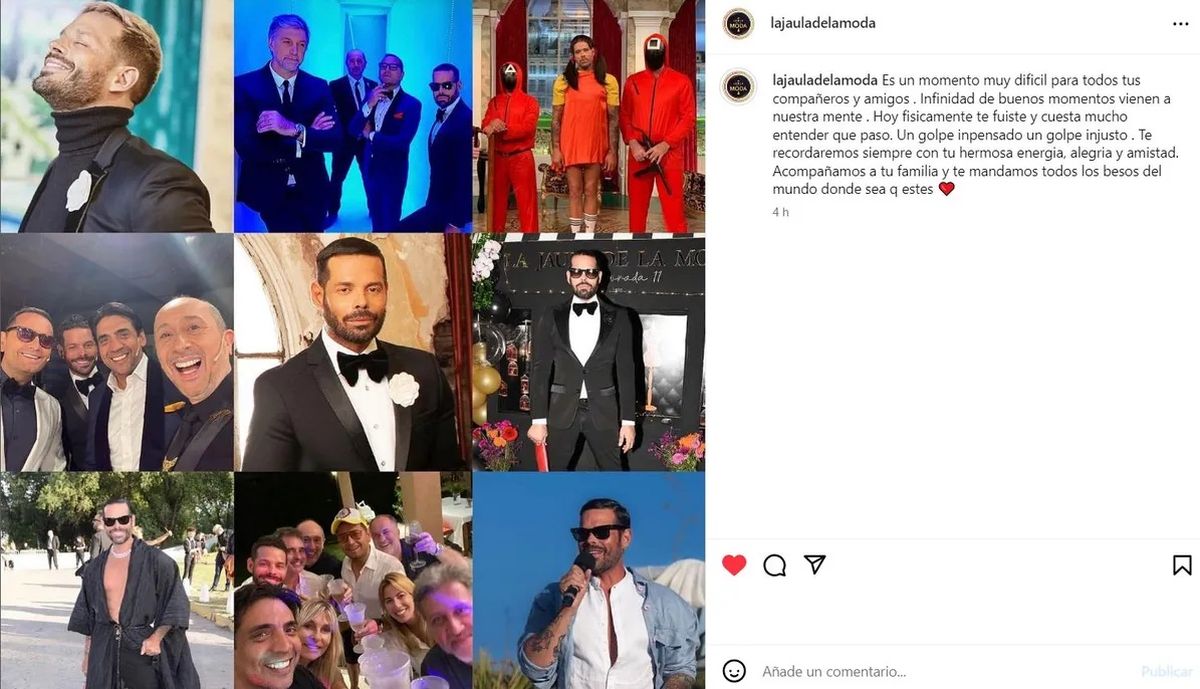Click the Publicar button

(x=1167, y=672)
